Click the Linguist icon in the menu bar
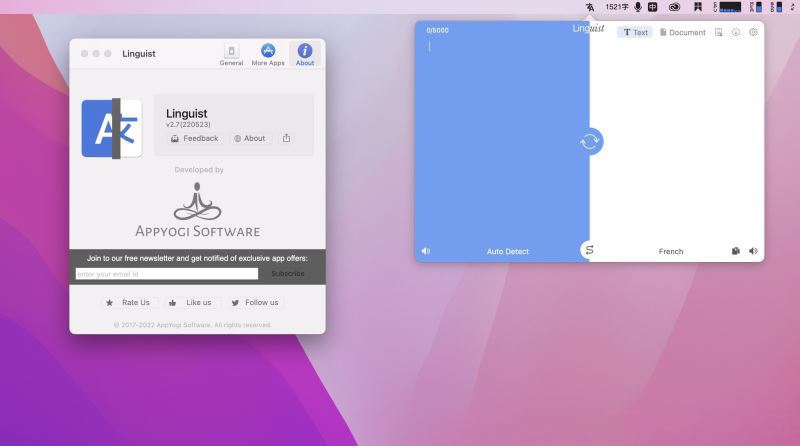This screenshot has height=446, width=800. [x=590, y=7]
